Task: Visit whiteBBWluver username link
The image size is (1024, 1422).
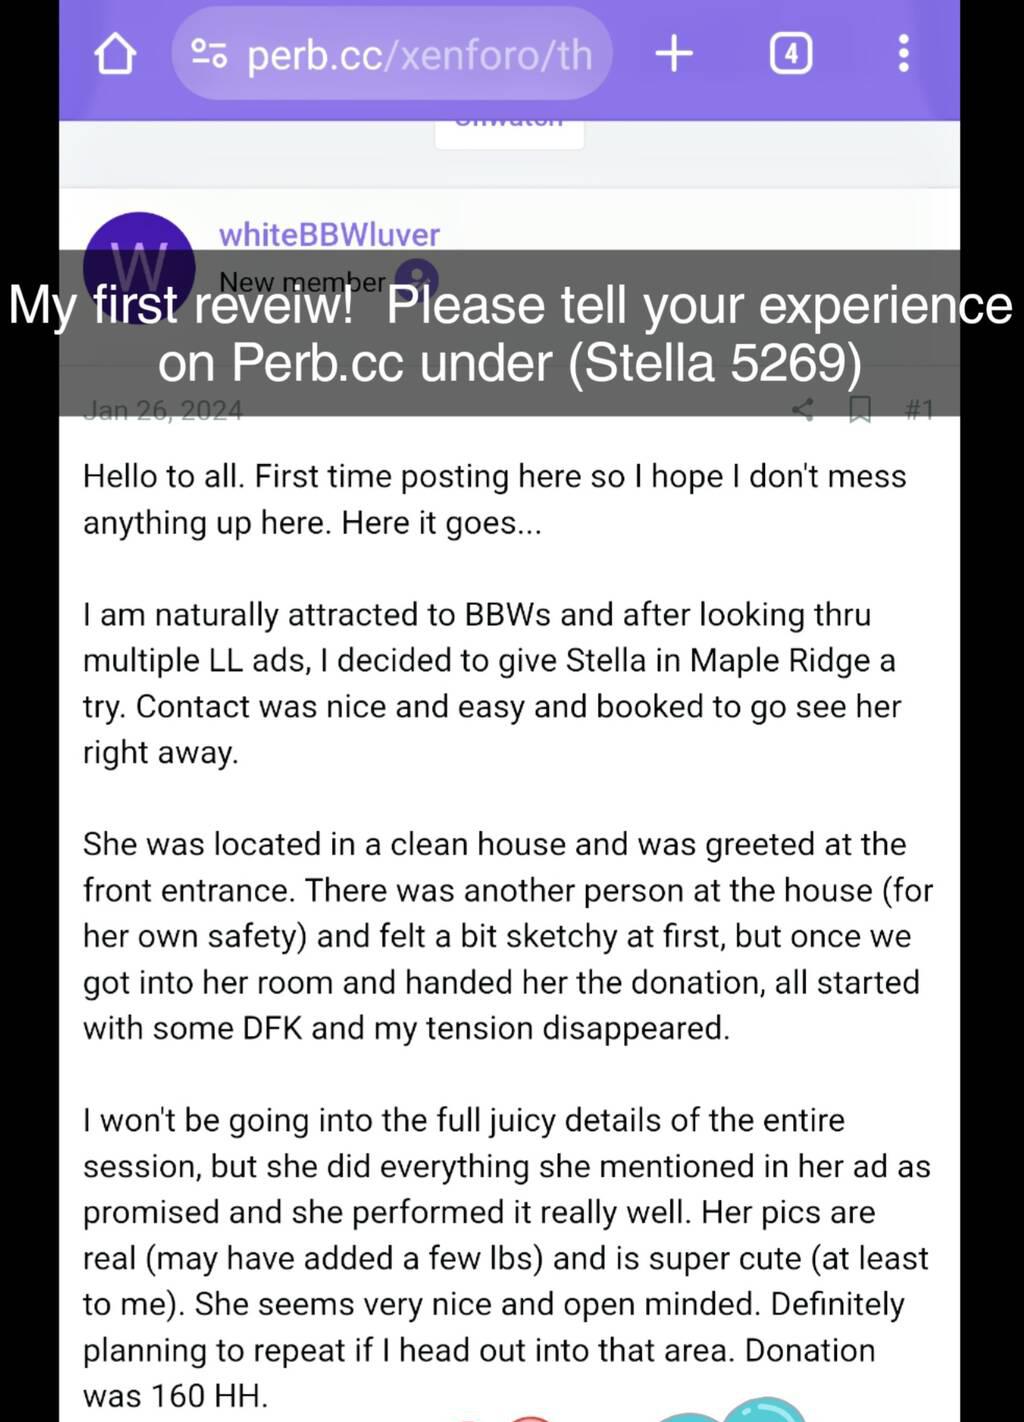Action: click(329, 234)
